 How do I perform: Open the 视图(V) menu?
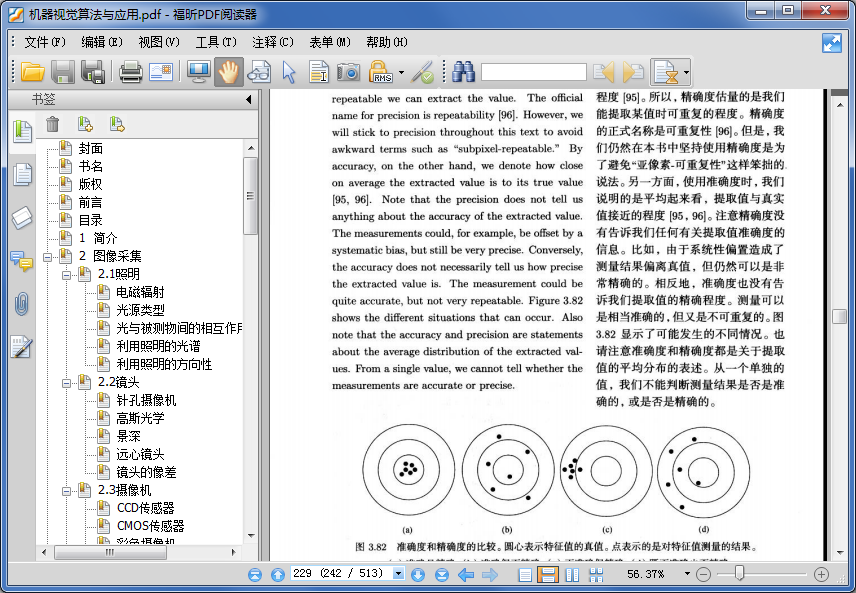pyautogui.click(x=159, y=43)
